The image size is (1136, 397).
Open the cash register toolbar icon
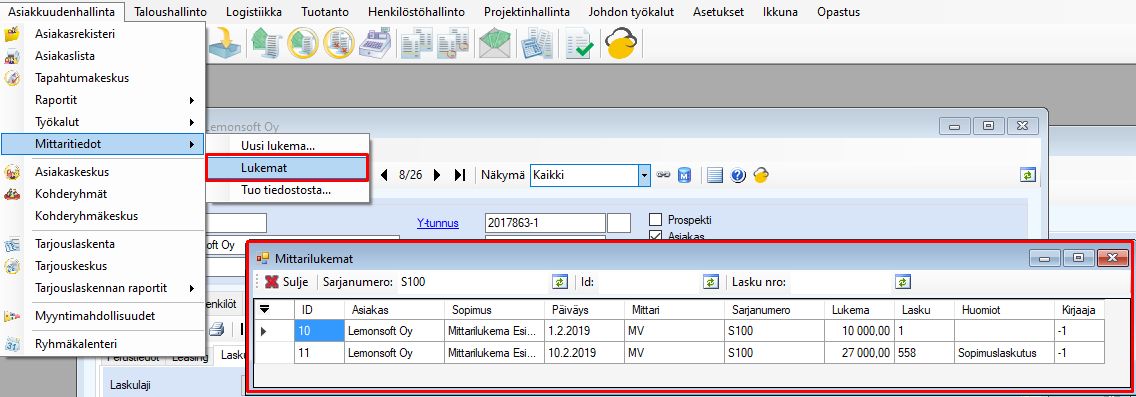(375, 43)
